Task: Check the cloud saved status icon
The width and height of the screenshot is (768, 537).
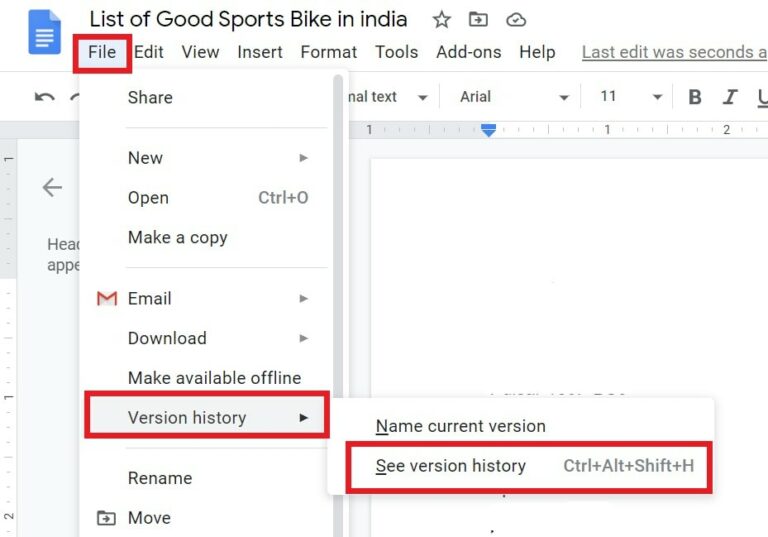Action: (516, 20)
